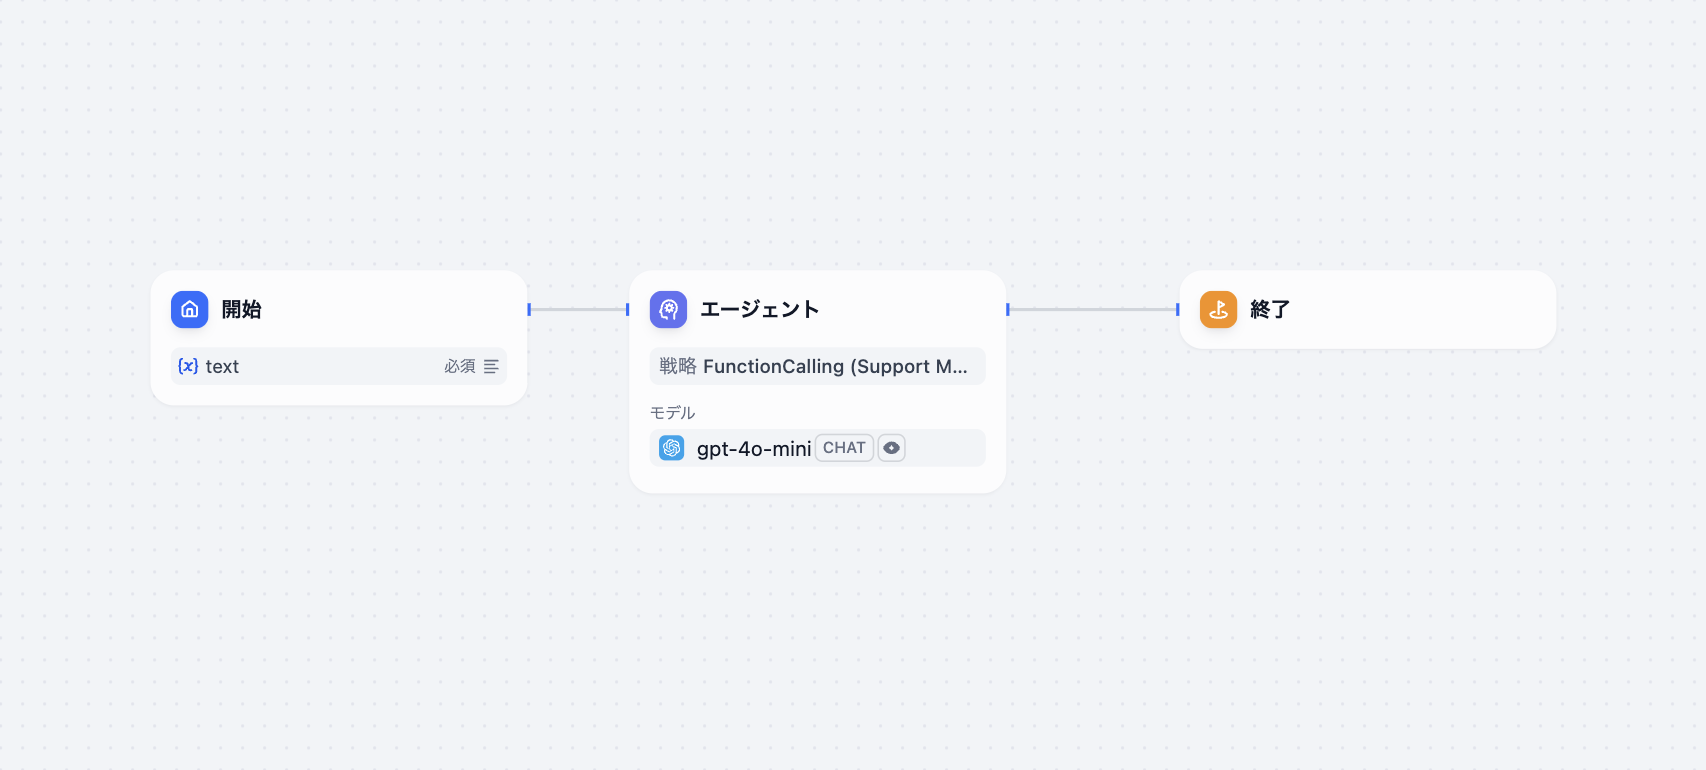Click the orange 終了 end node icon
This screenshot has width=1706, height=770.
pos(1218,309)
